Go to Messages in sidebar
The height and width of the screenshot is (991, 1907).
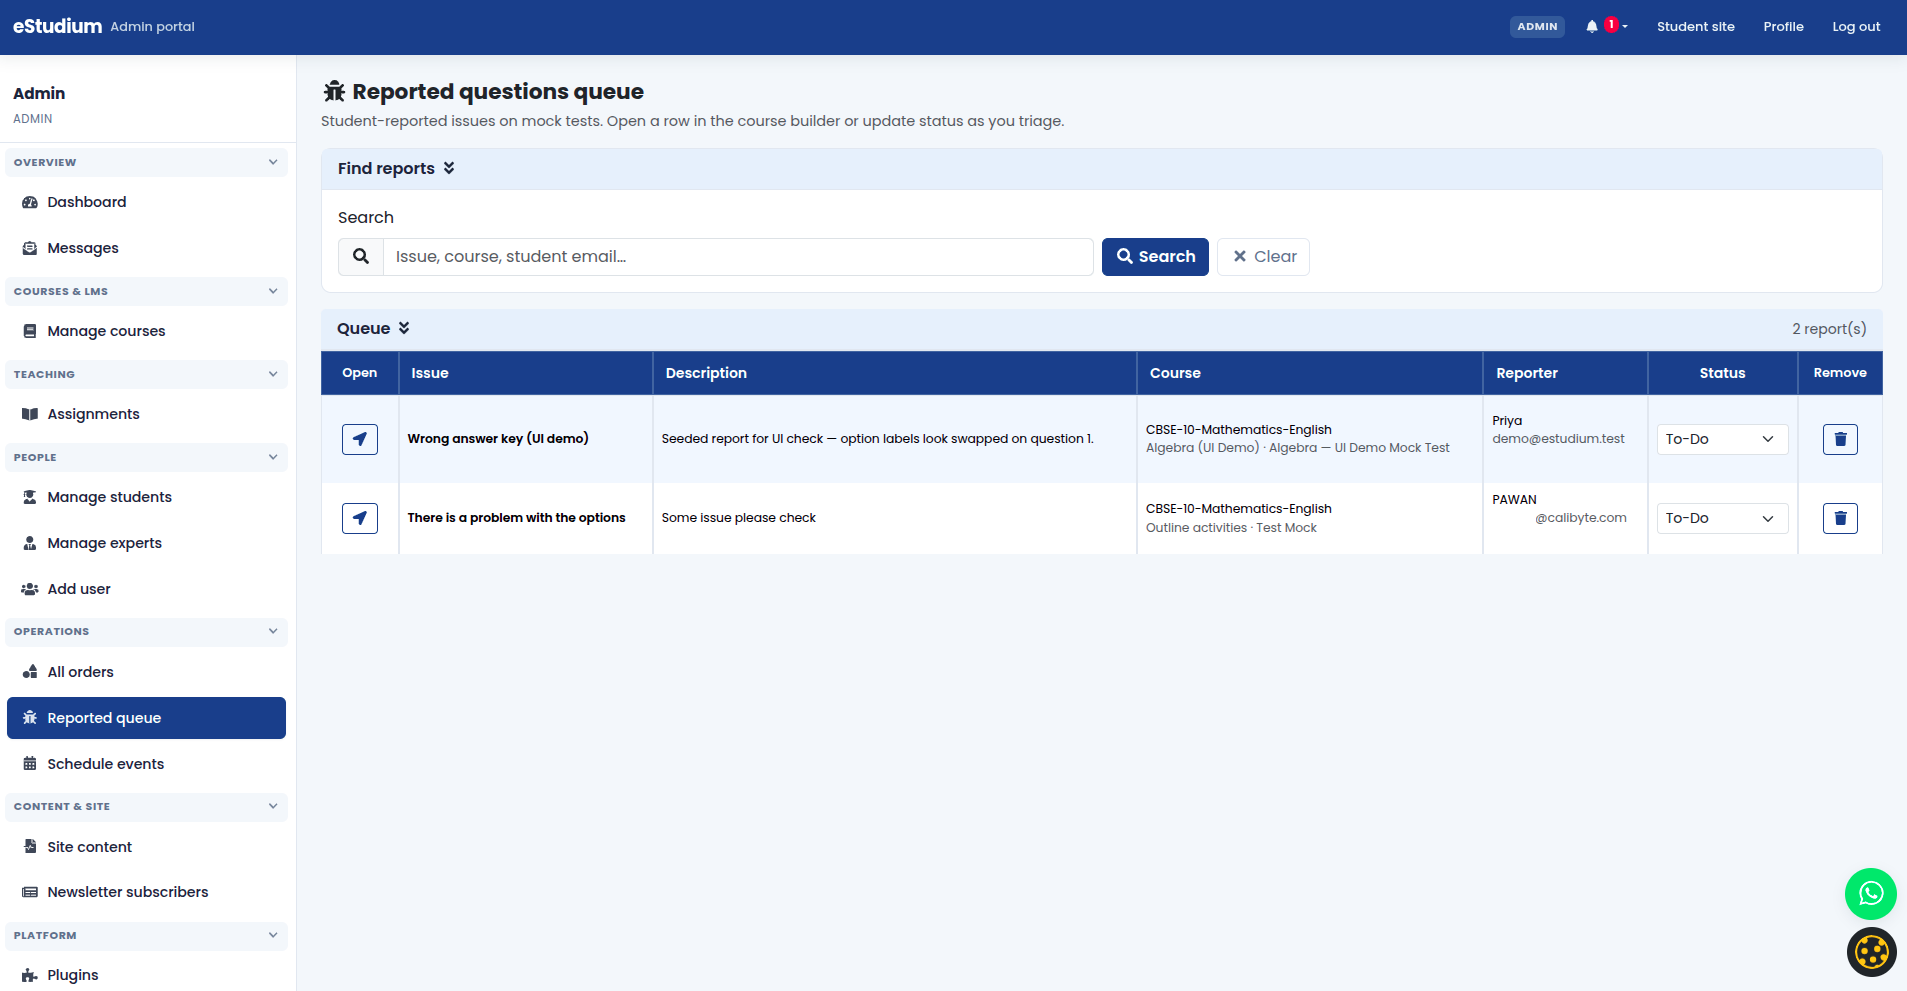pyautogui.click(x=146, y=248)
